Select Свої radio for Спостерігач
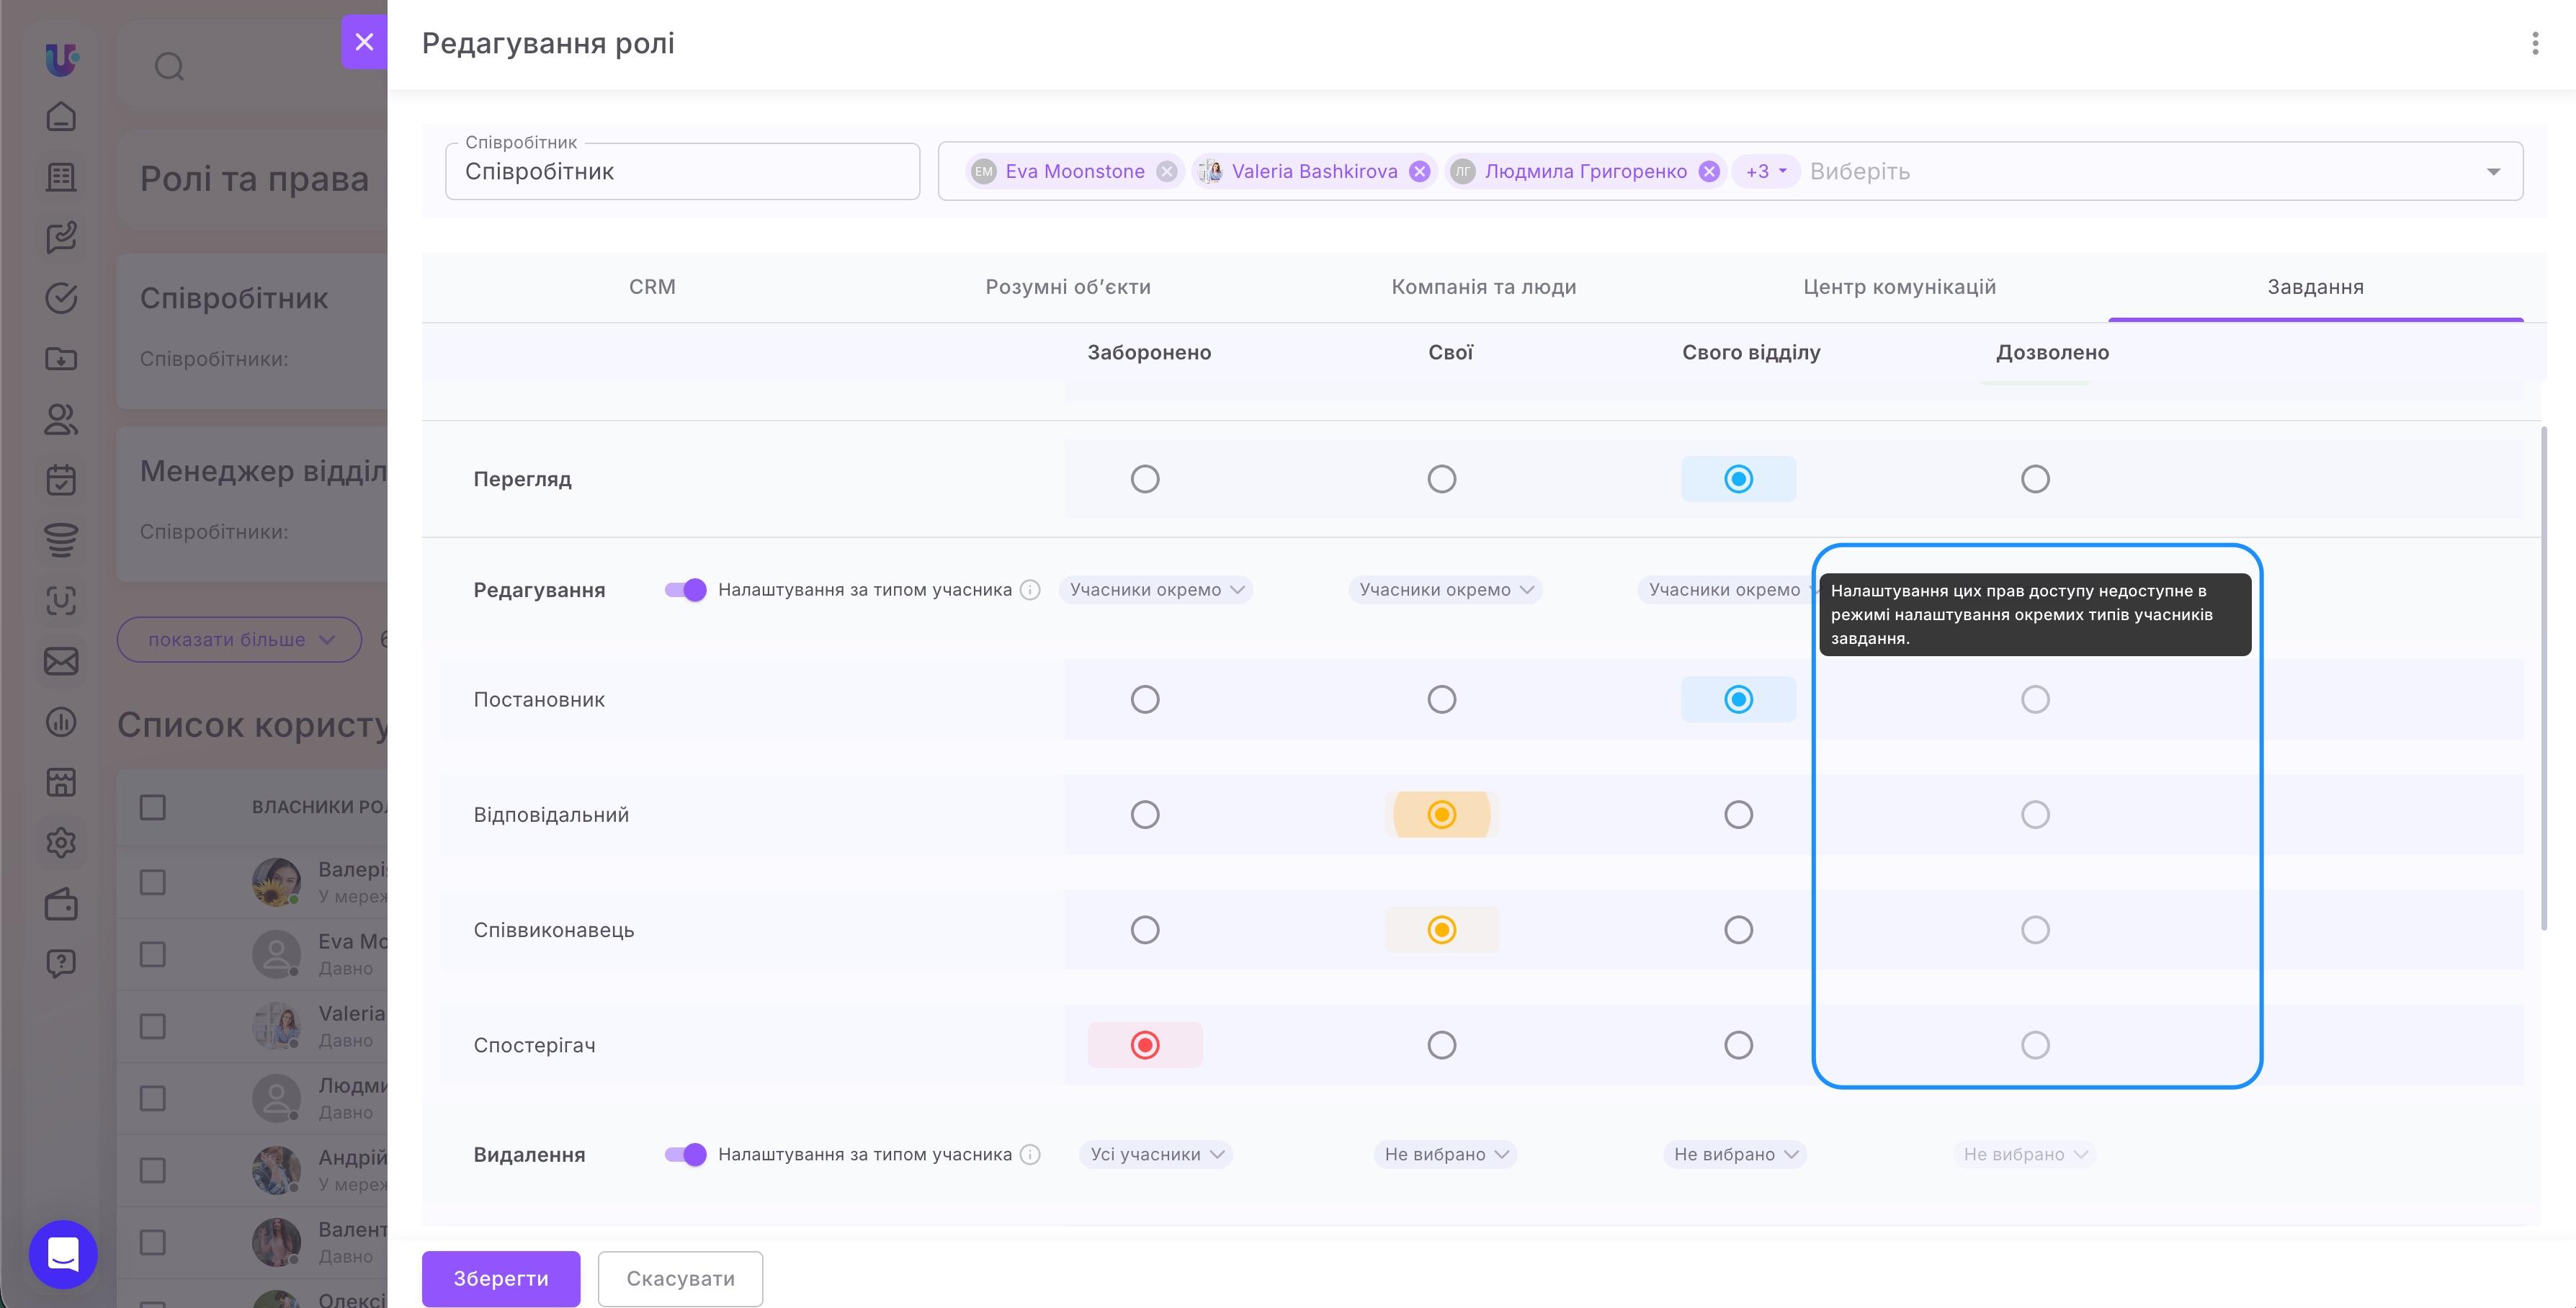 (1441, 1045)
